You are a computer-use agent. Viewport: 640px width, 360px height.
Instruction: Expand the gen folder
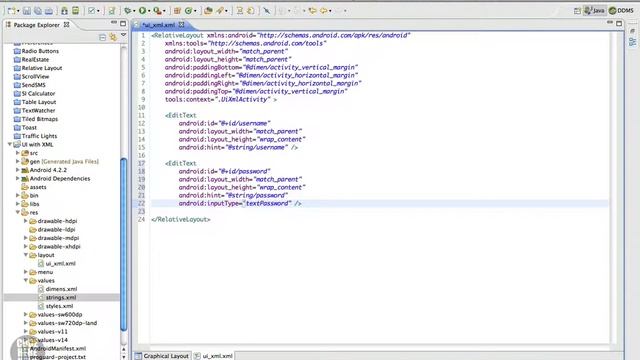pyautogui.click(x=18, y=162)
